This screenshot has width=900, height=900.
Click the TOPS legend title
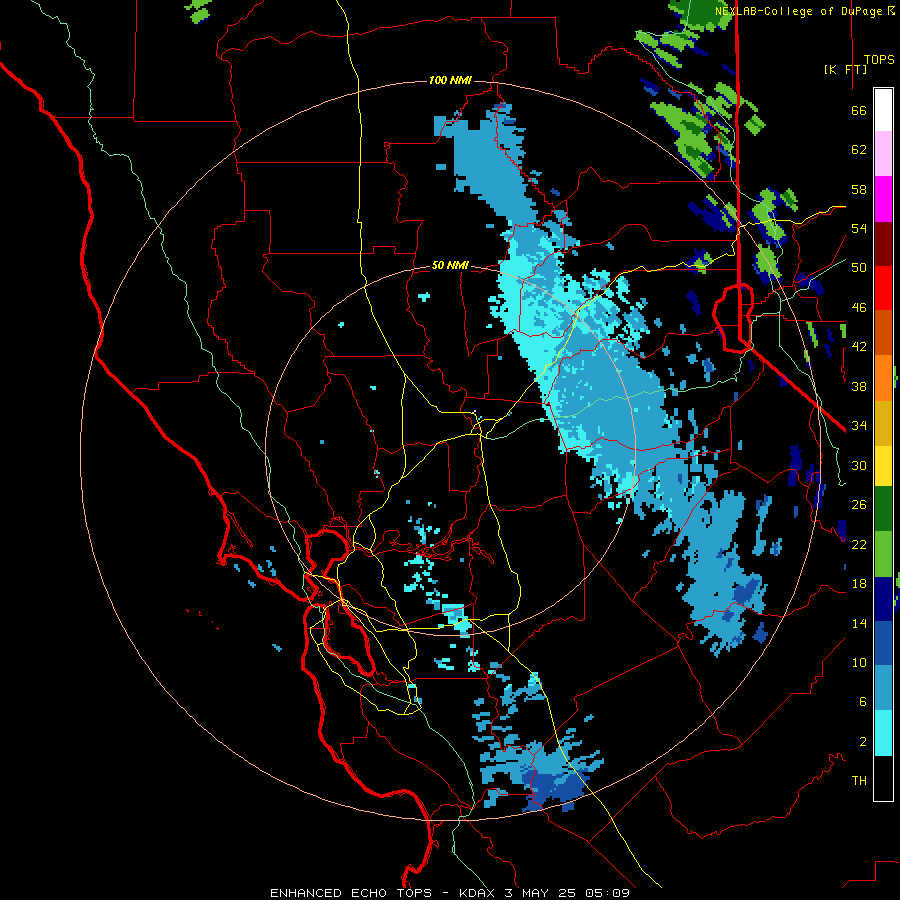point(879,60)
